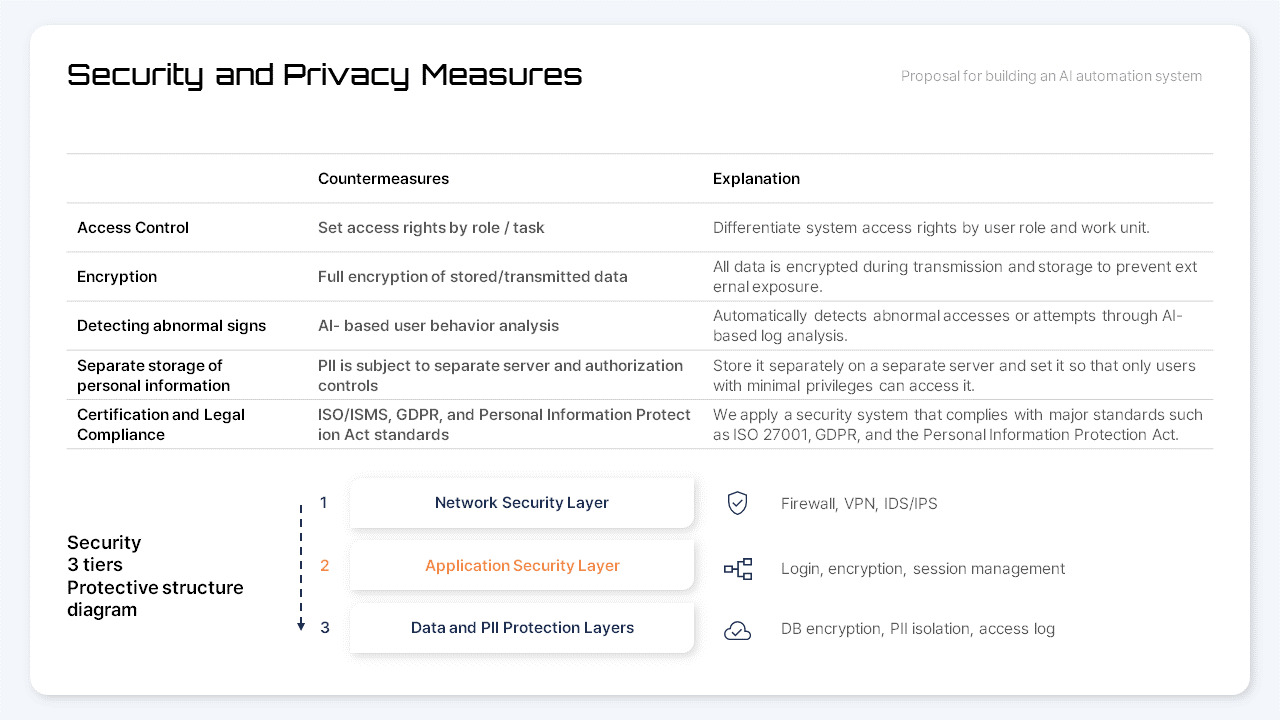Screen dimensions: 1280x720
Task: Select the Network Security Layer box
Action: tap(521, 503)
